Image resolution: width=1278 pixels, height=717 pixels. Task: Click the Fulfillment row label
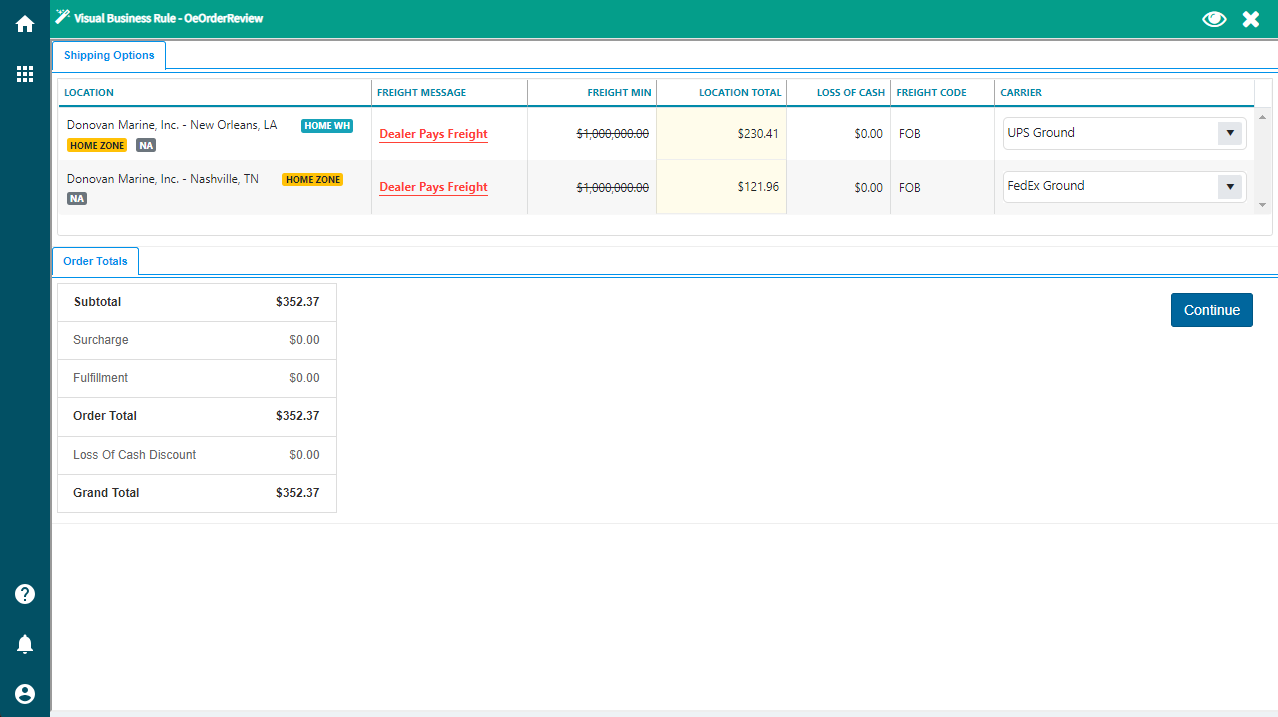[x=101, y=378]
